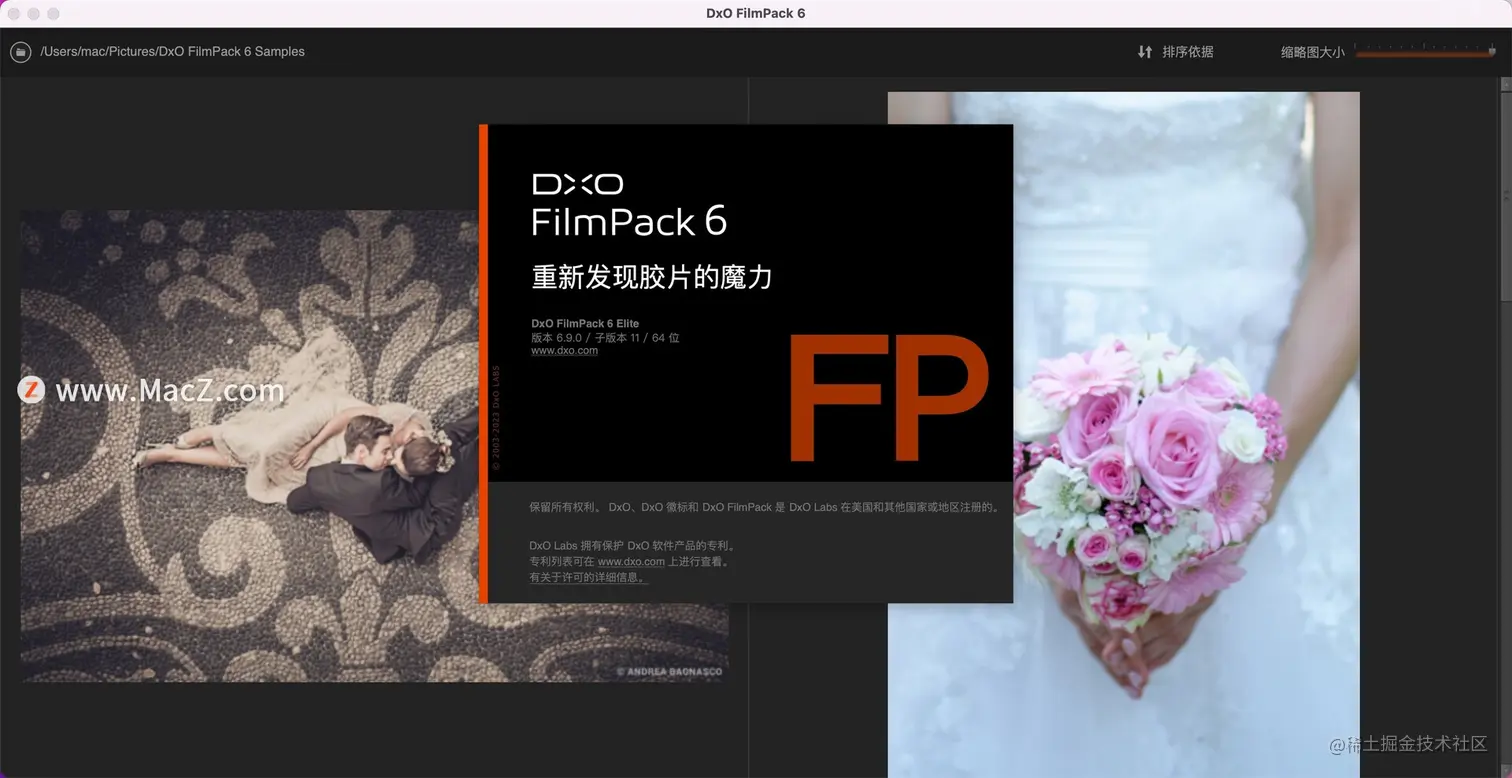This screenshot has width=1512, height=778.
Task: Click the DxO FilmPack 6 Elite label
Action: 585,324
